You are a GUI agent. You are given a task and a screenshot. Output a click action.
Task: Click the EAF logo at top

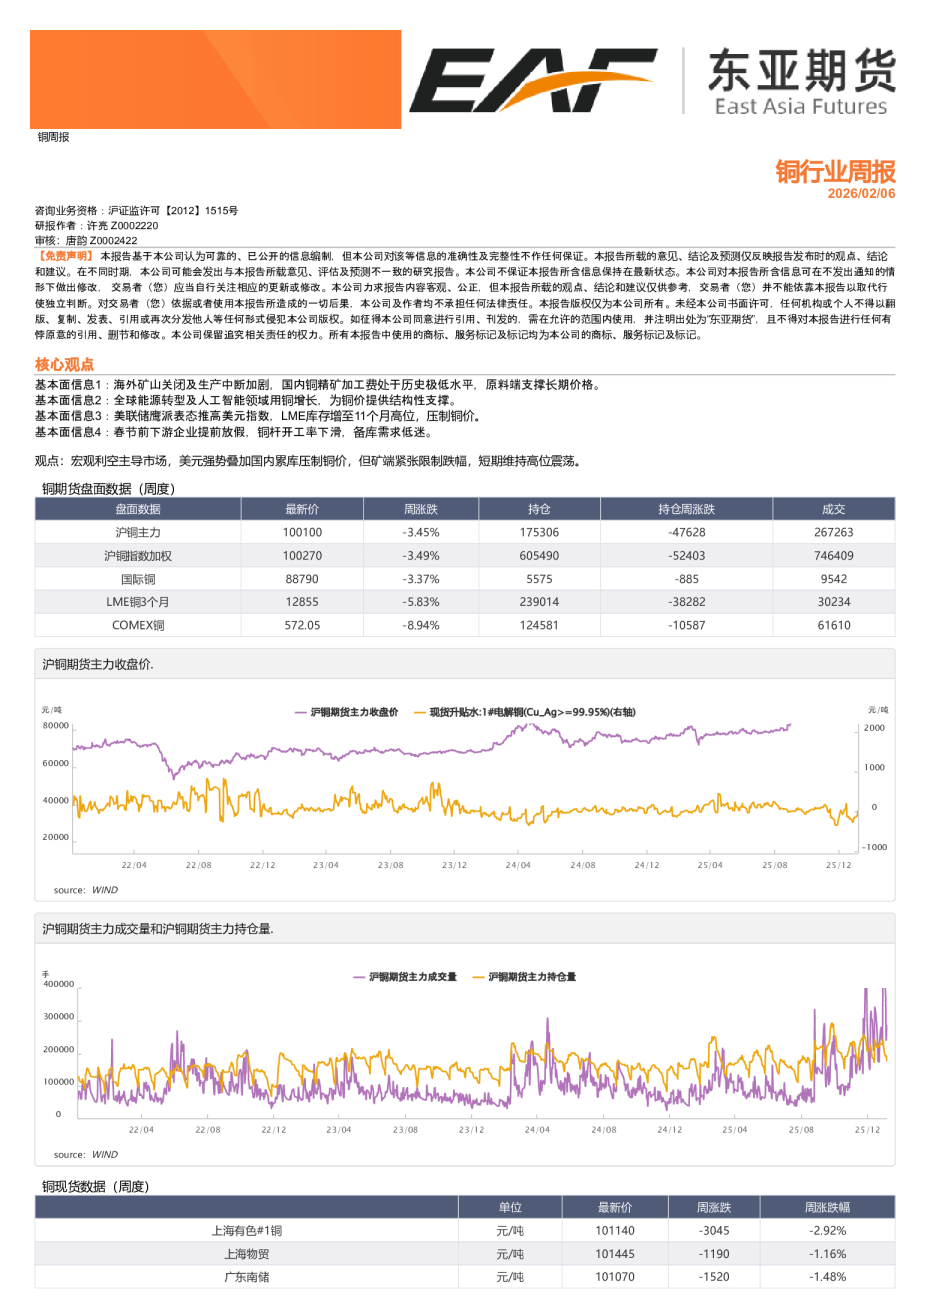[532, 80]
